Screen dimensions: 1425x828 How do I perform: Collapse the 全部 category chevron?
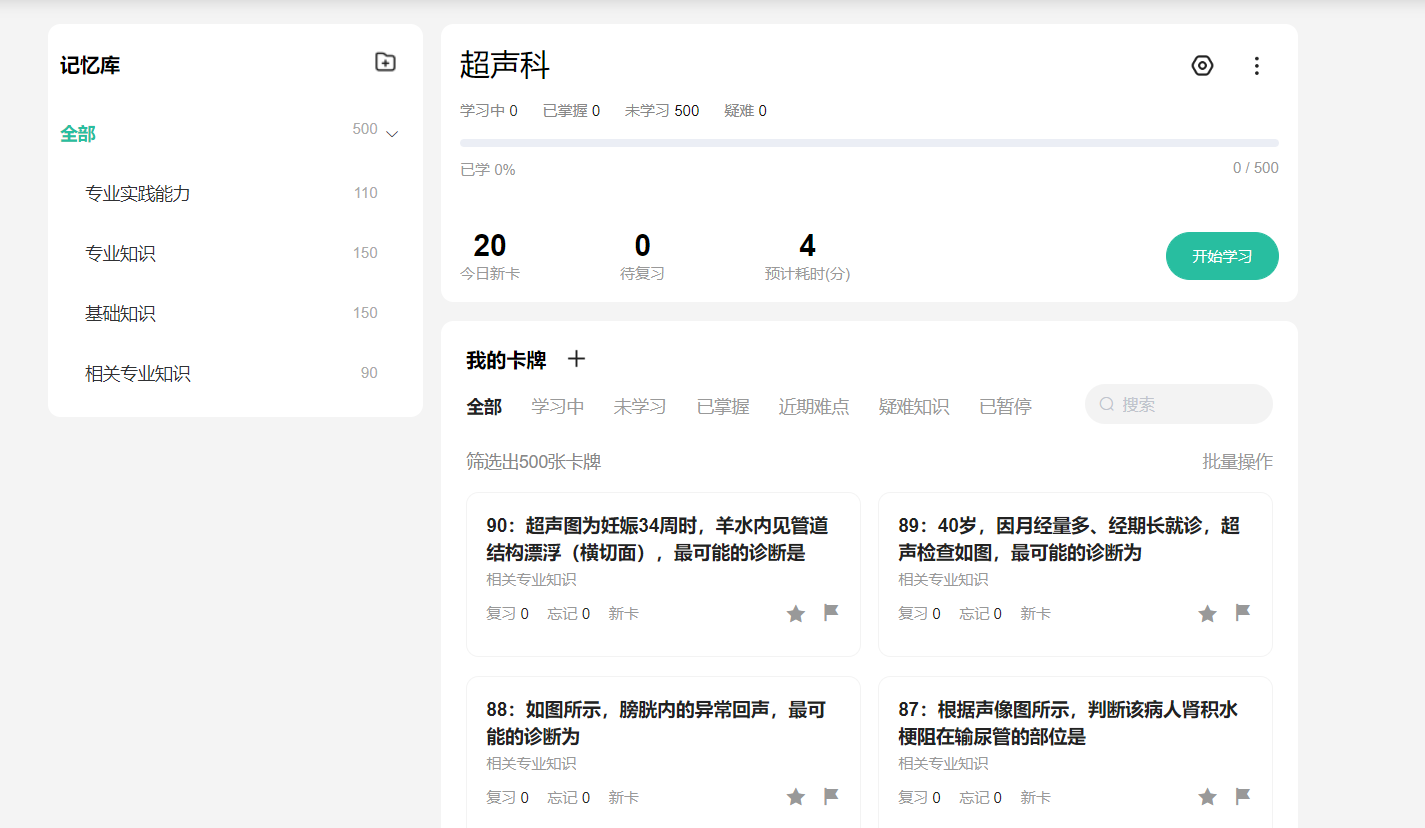point(392,134)
